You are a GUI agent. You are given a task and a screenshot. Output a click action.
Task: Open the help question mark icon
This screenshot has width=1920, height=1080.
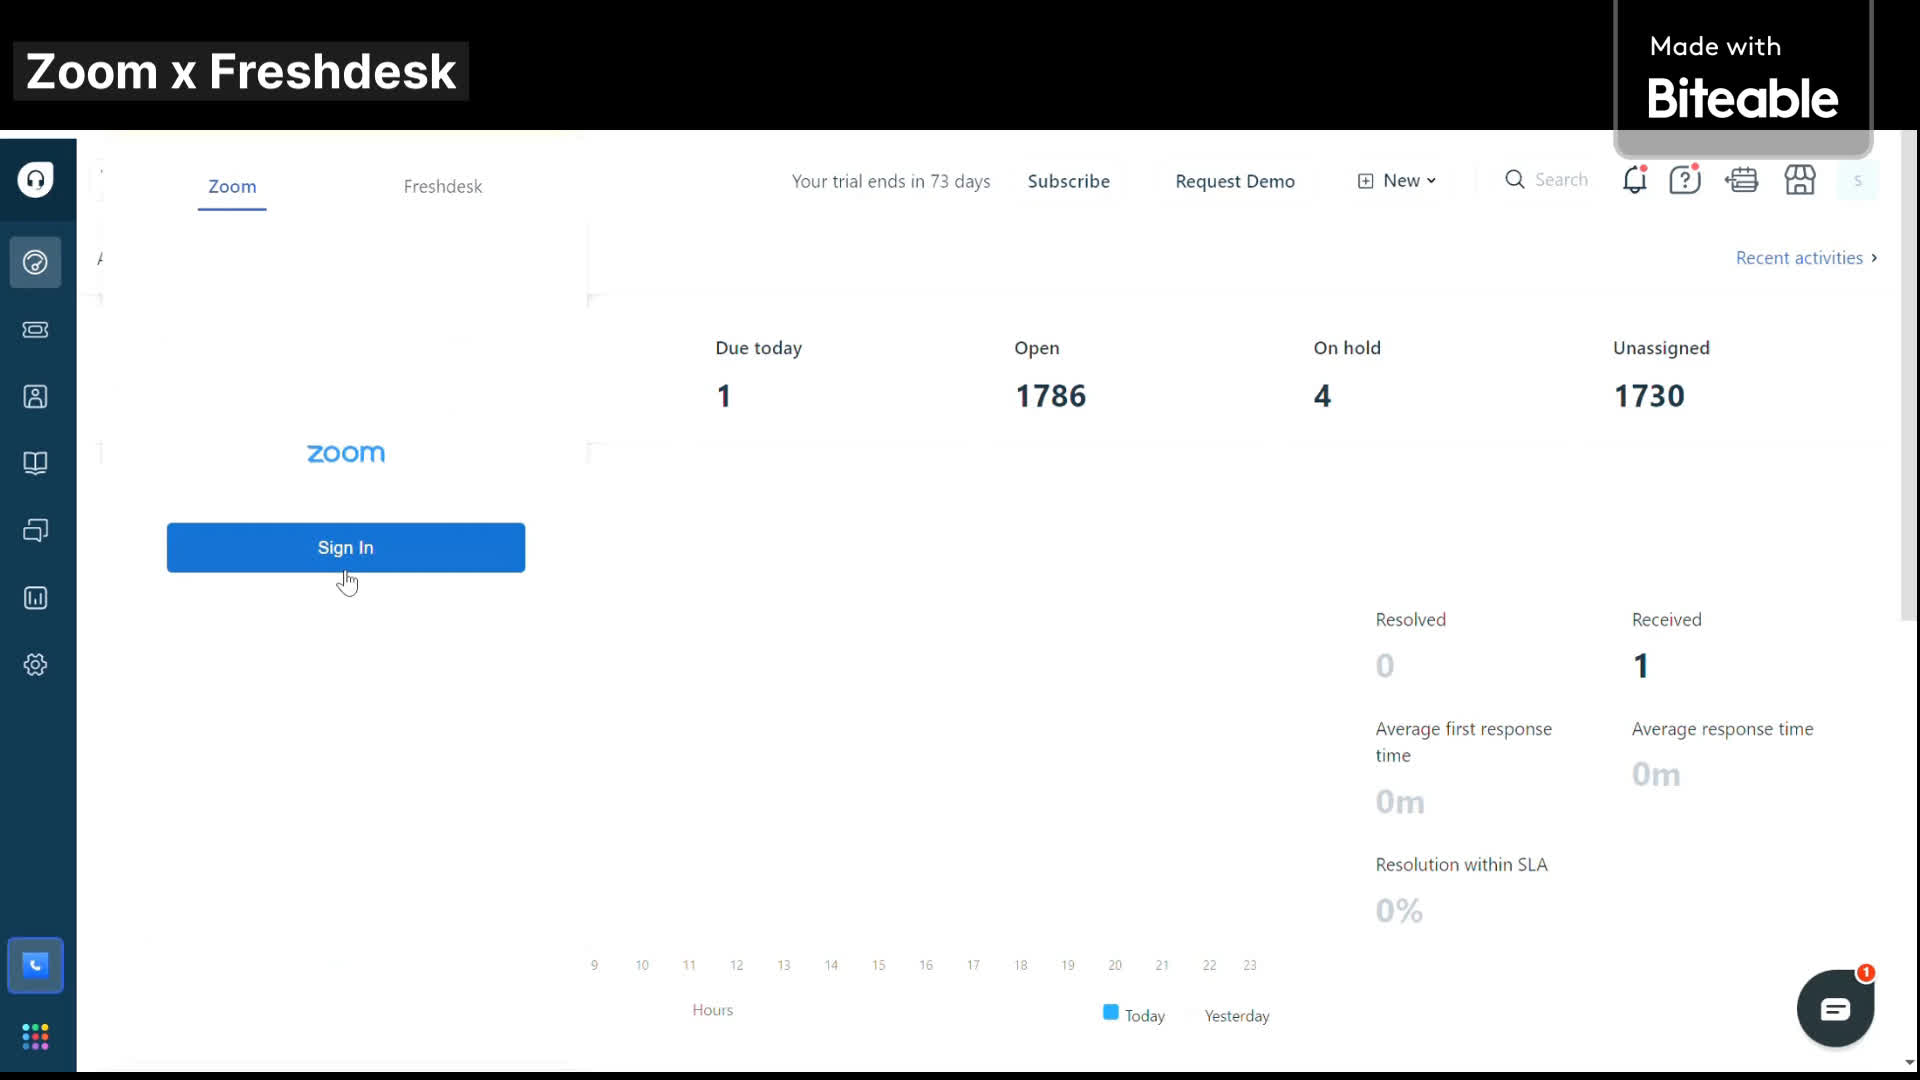[1684, 180]
